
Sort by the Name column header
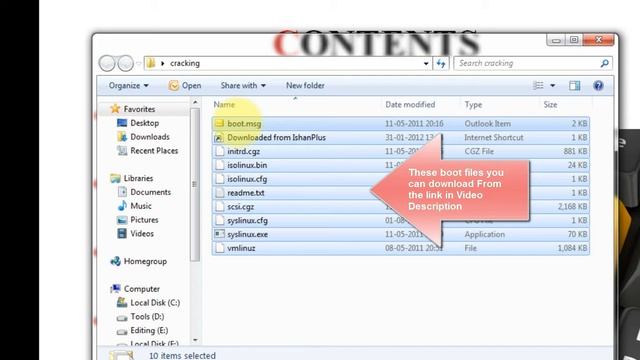(x=224, y=104)
